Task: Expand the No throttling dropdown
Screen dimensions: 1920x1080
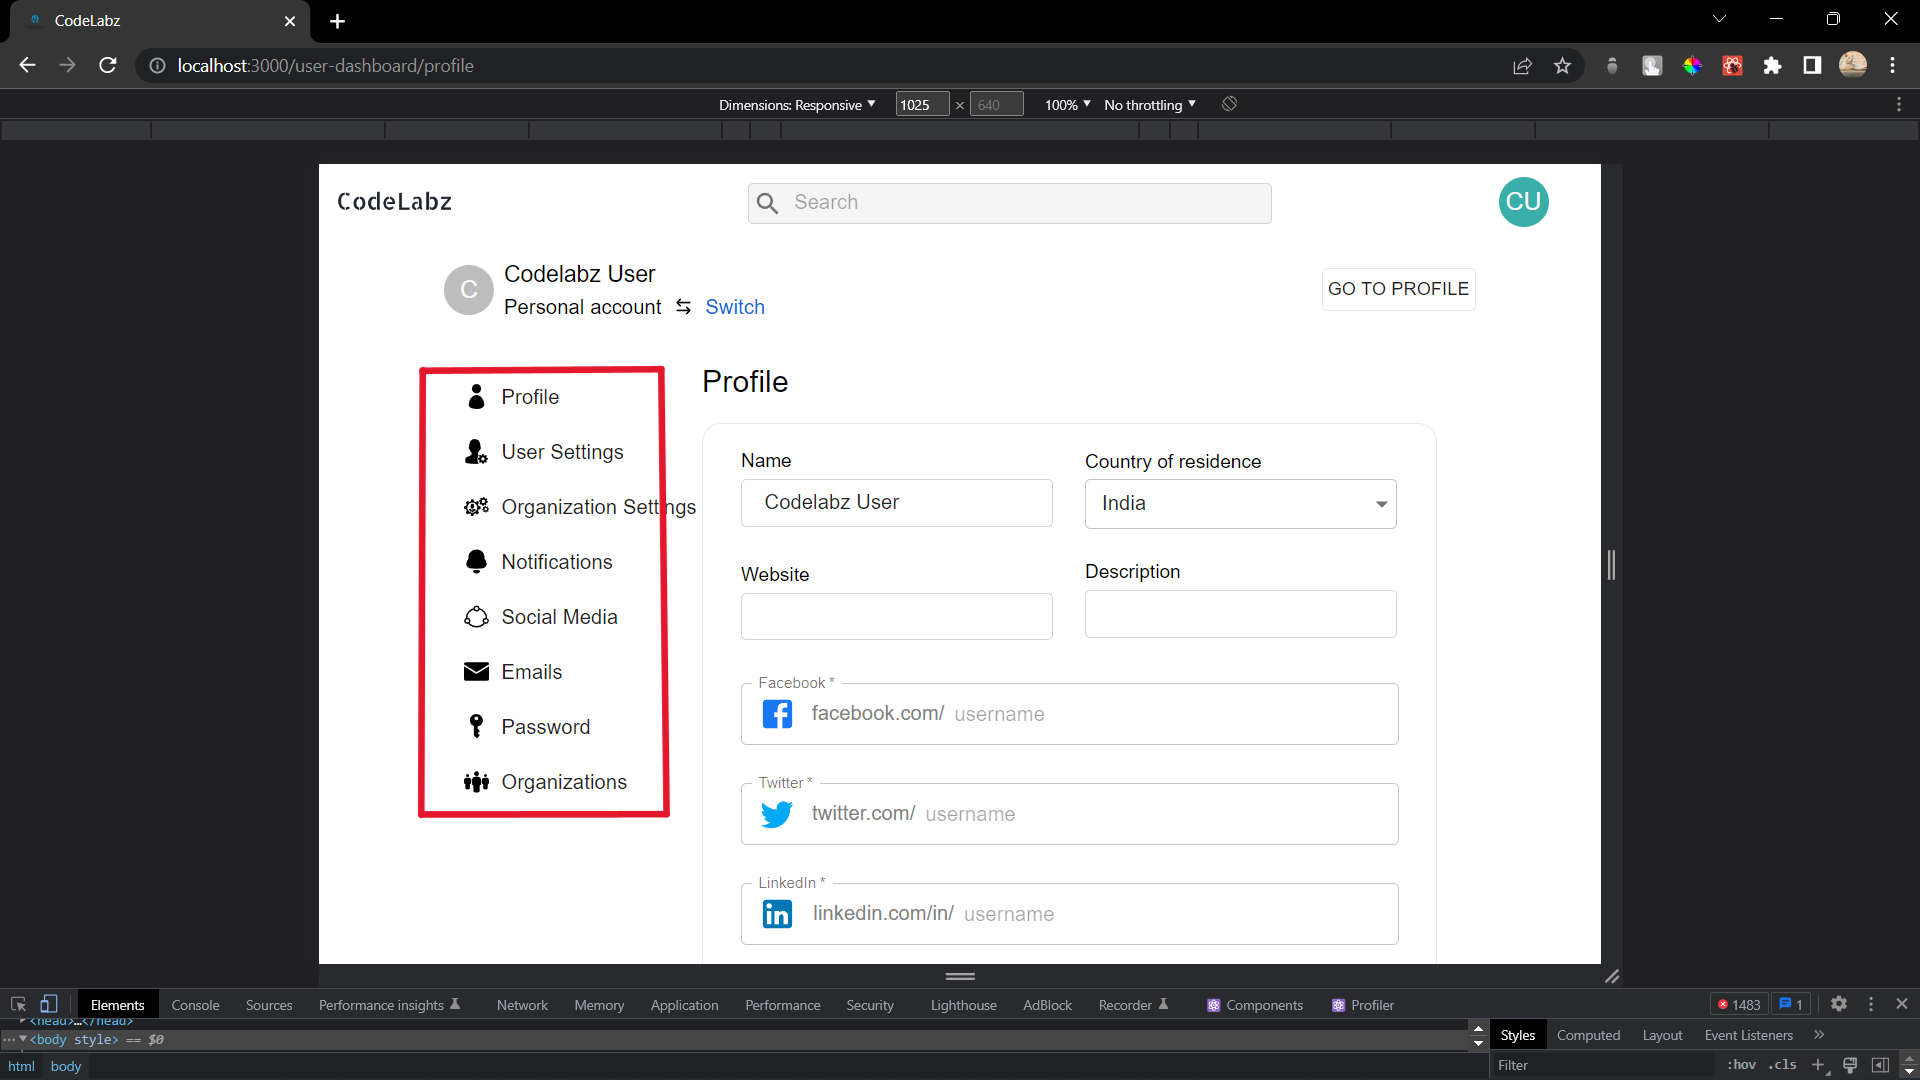Action: click(1148, 104)
